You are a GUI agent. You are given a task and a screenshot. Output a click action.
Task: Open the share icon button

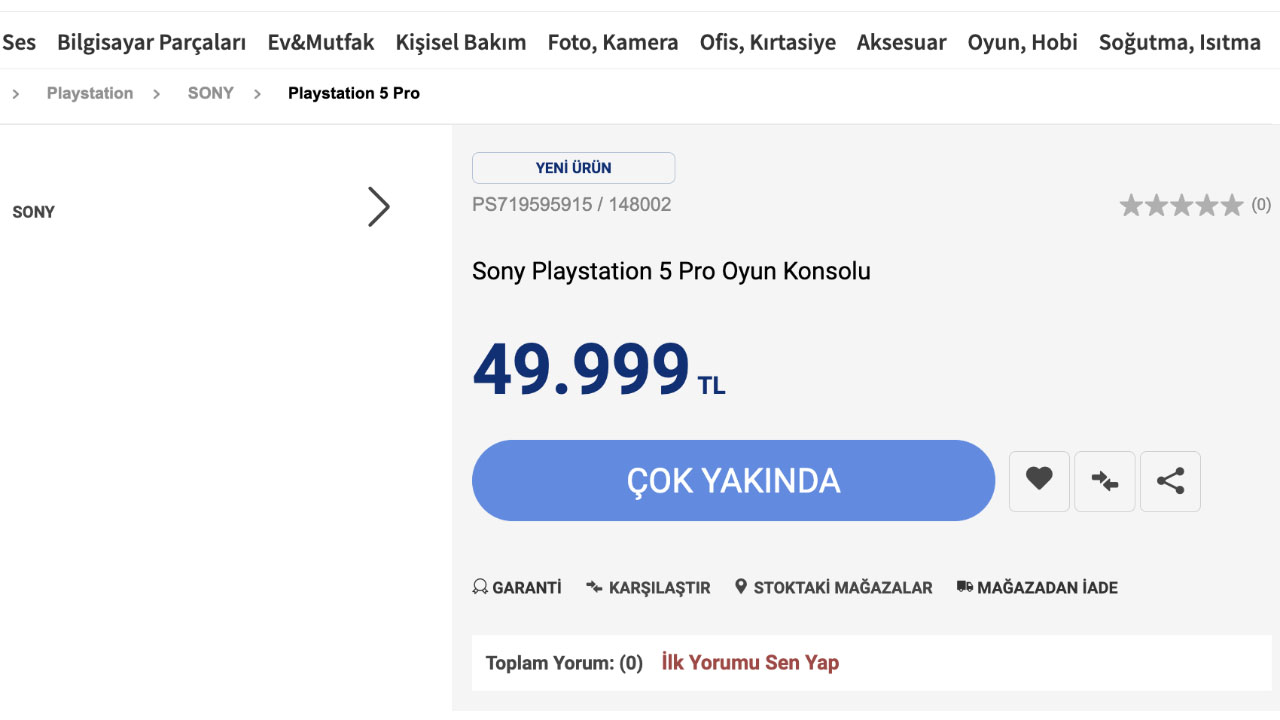point(1170,481)
